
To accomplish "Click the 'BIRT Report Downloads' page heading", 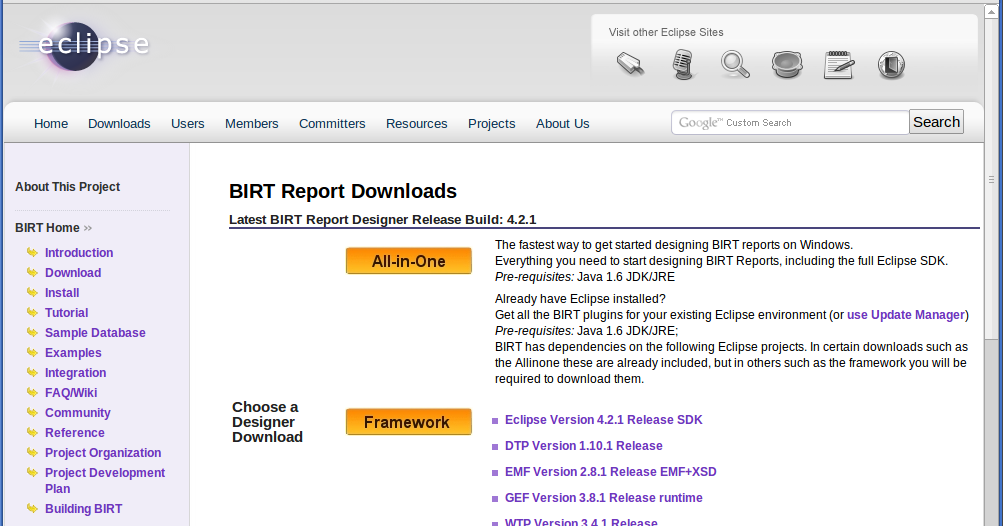I will (x=343, y=191).
